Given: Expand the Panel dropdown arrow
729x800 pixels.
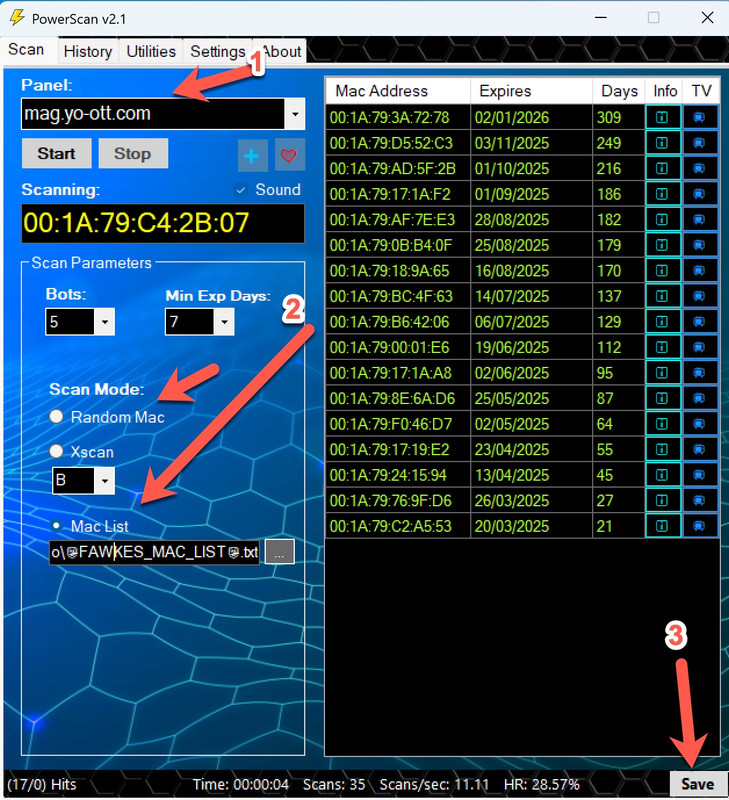Looking at the screenshot, I should (x=295, y=114).
